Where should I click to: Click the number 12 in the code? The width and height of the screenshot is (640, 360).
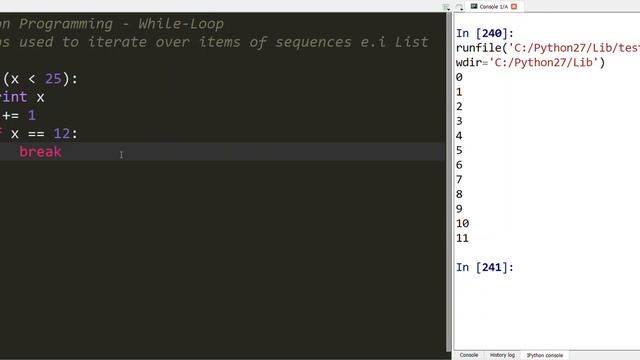click(62, 133)
